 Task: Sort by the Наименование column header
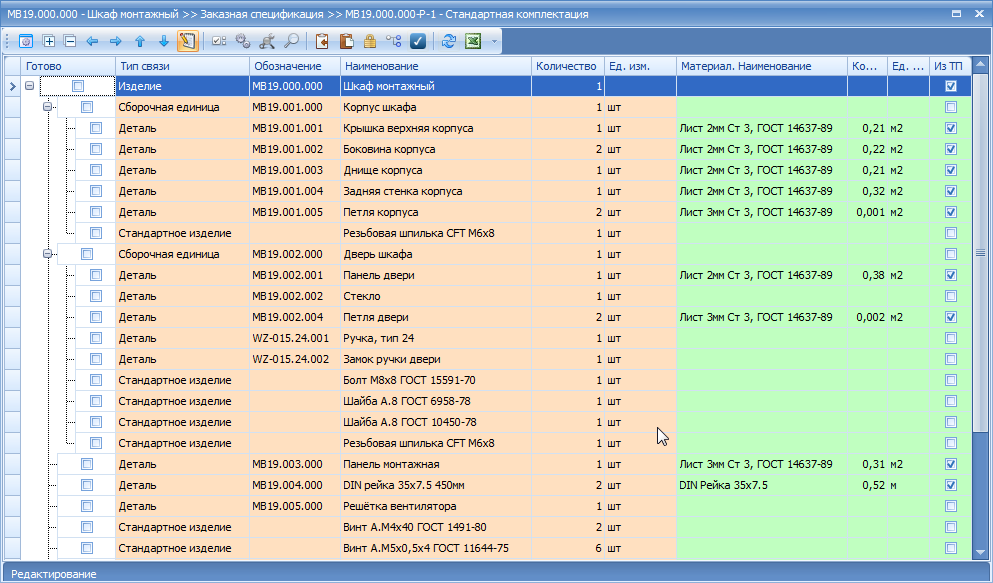pos(436,66)
